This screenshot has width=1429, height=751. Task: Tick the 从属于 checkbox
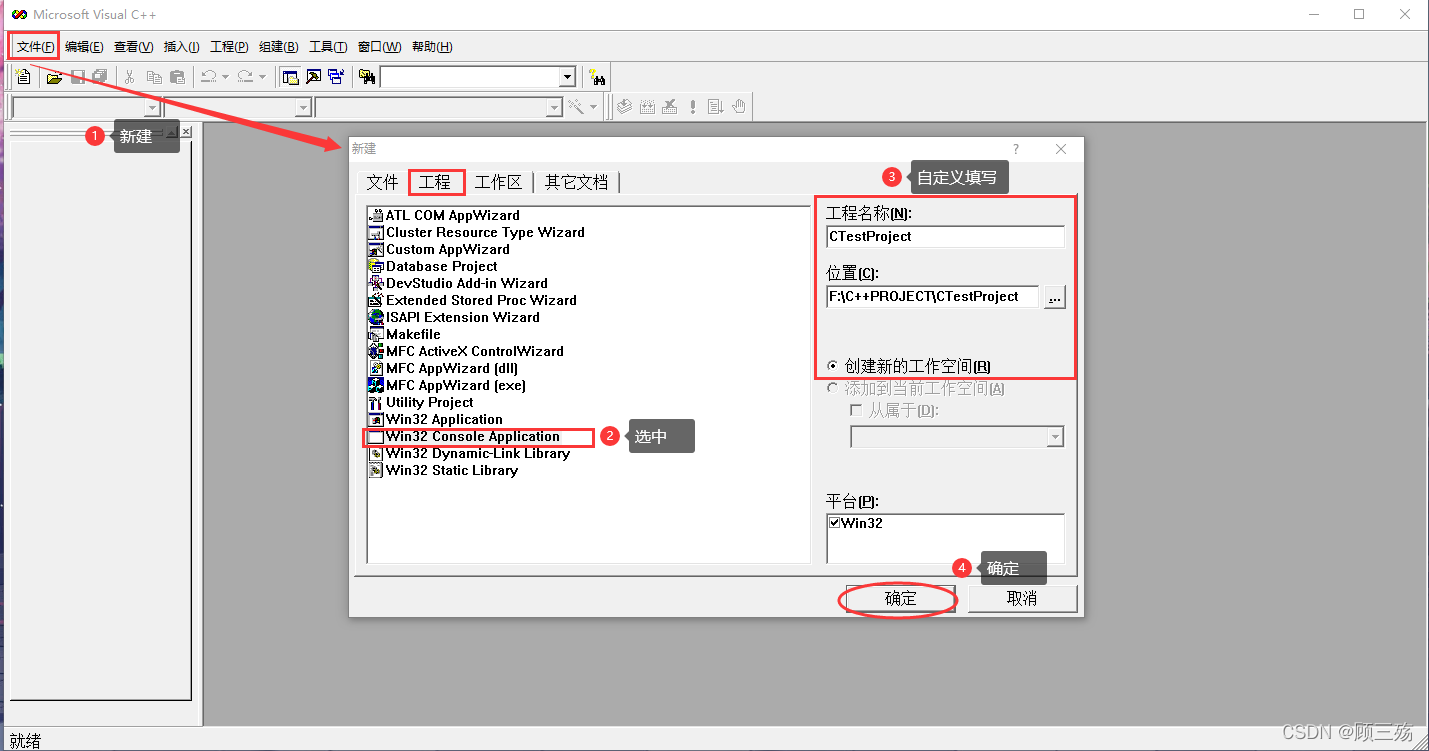click(855, 410)
